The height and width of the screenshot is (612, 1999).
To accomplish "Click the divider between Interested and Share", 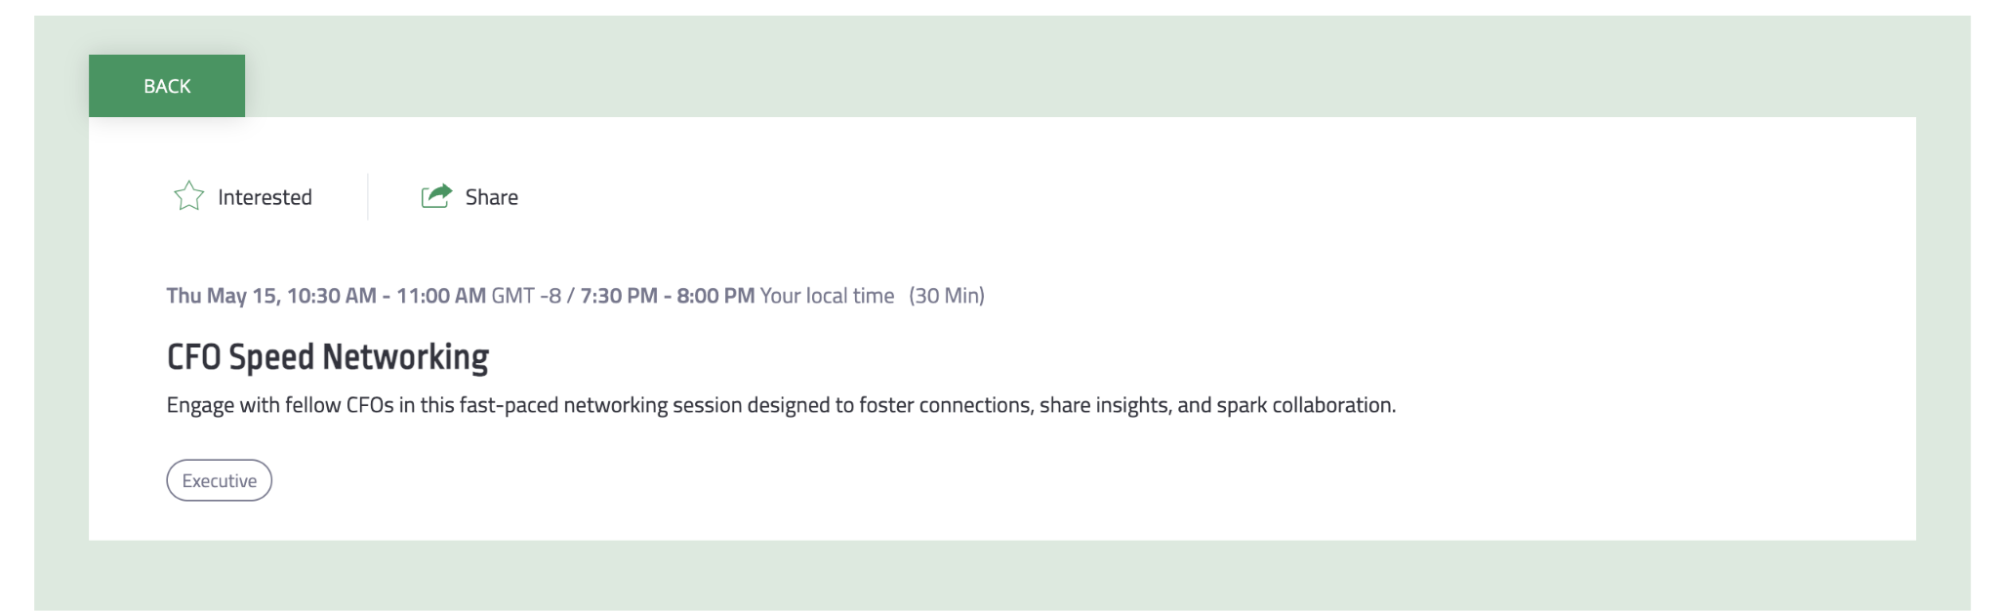I will (x=368, y=196).
